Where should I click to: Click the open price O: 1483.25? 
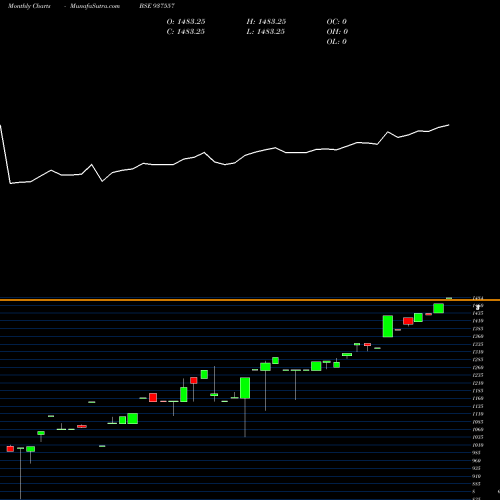coord(186,22)
